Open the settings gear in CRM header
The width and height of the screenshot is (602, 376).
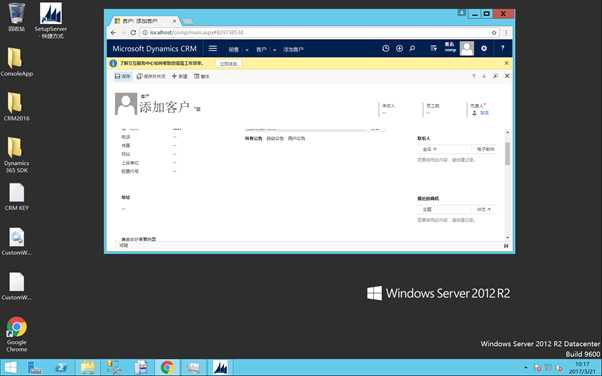point(484,48)
